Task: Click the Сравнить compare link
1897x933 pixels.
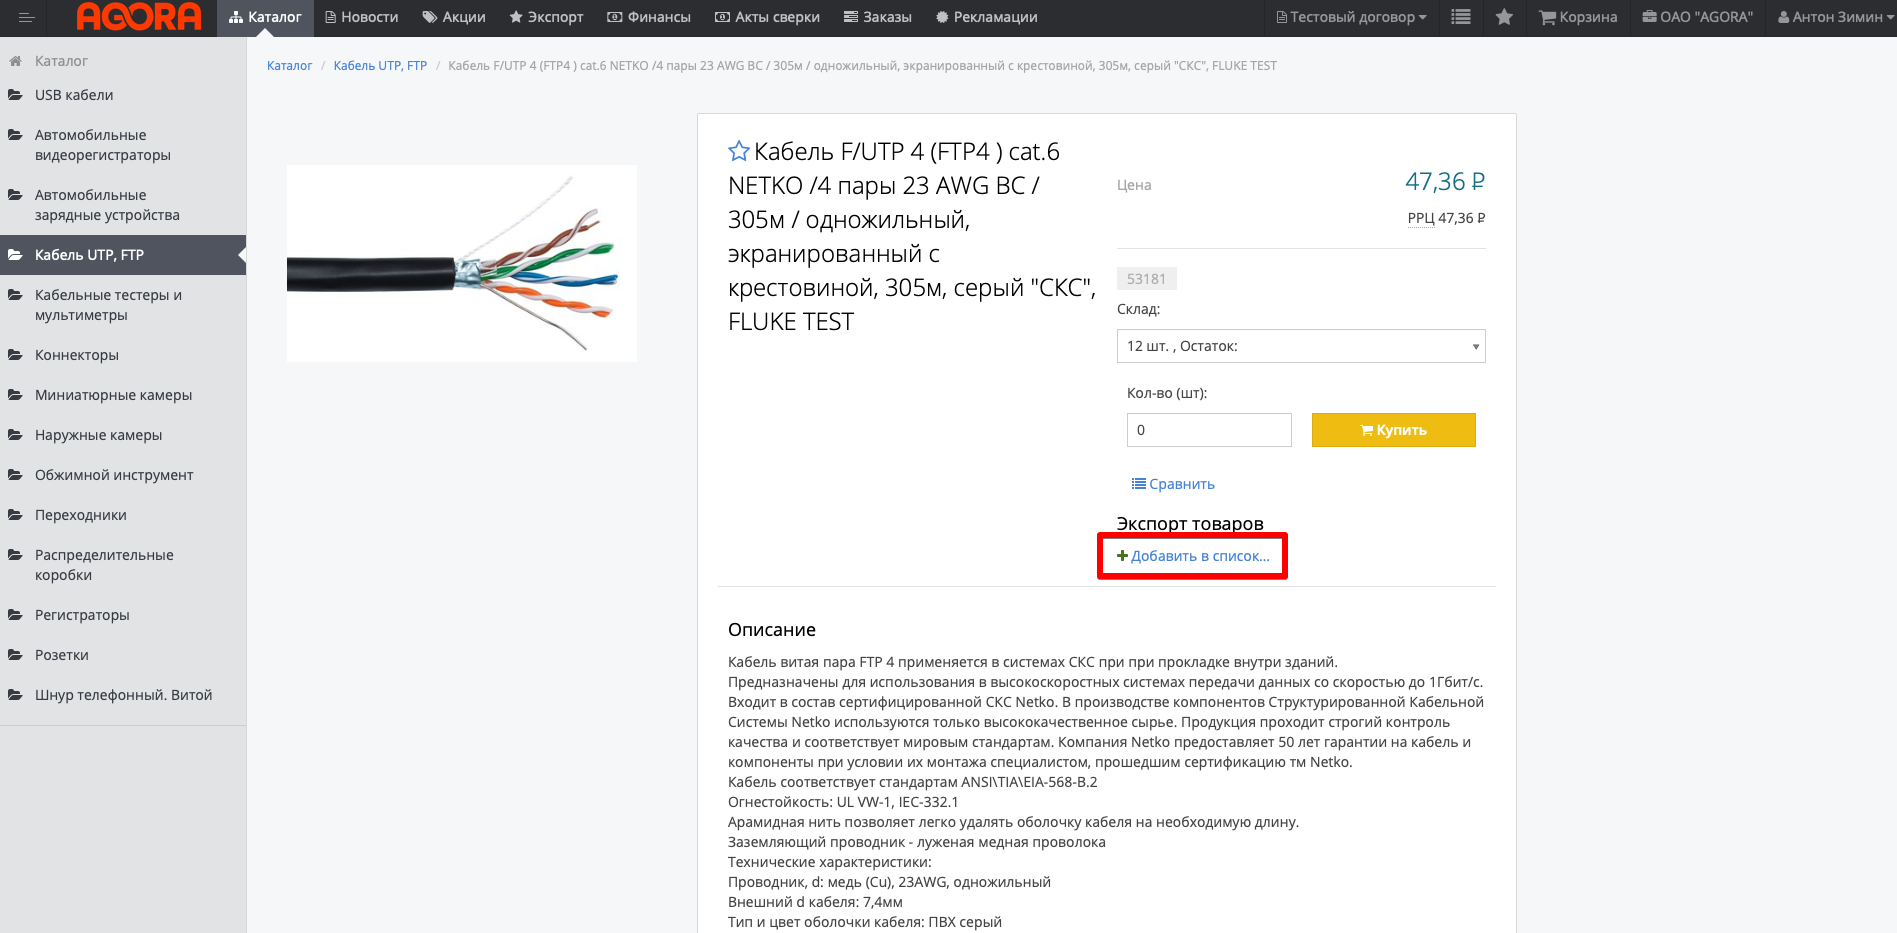Action: (1173, 484)
